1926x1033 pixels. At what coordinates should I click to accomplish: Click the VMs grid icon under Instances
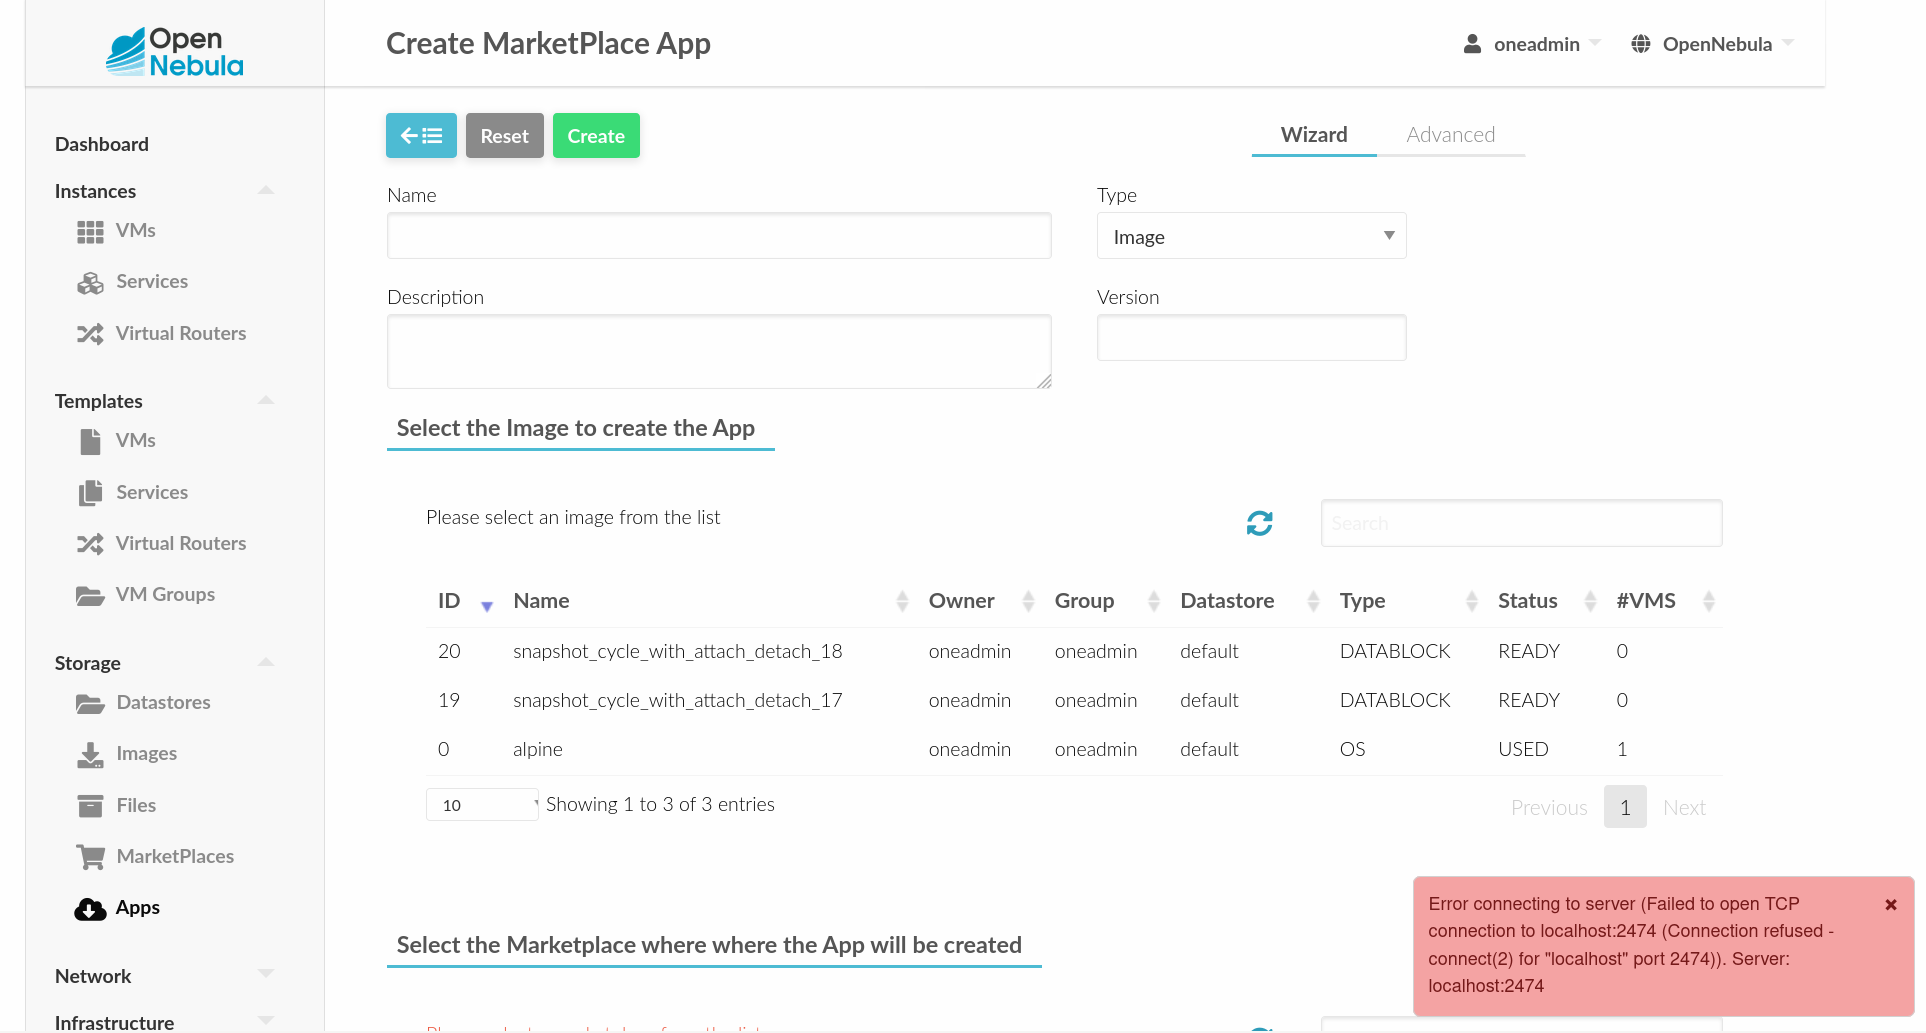click(x=90, y=231)
